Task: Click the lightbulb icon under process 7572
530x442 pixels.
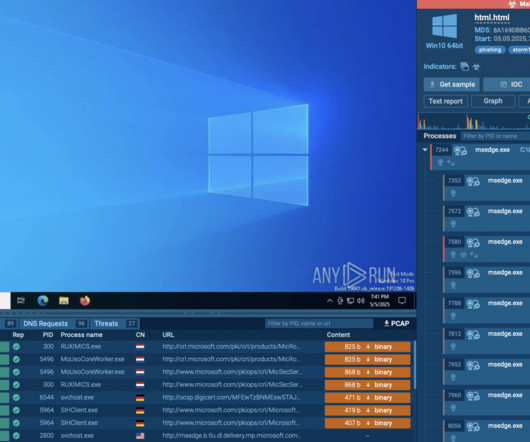Action: (453, 224)
